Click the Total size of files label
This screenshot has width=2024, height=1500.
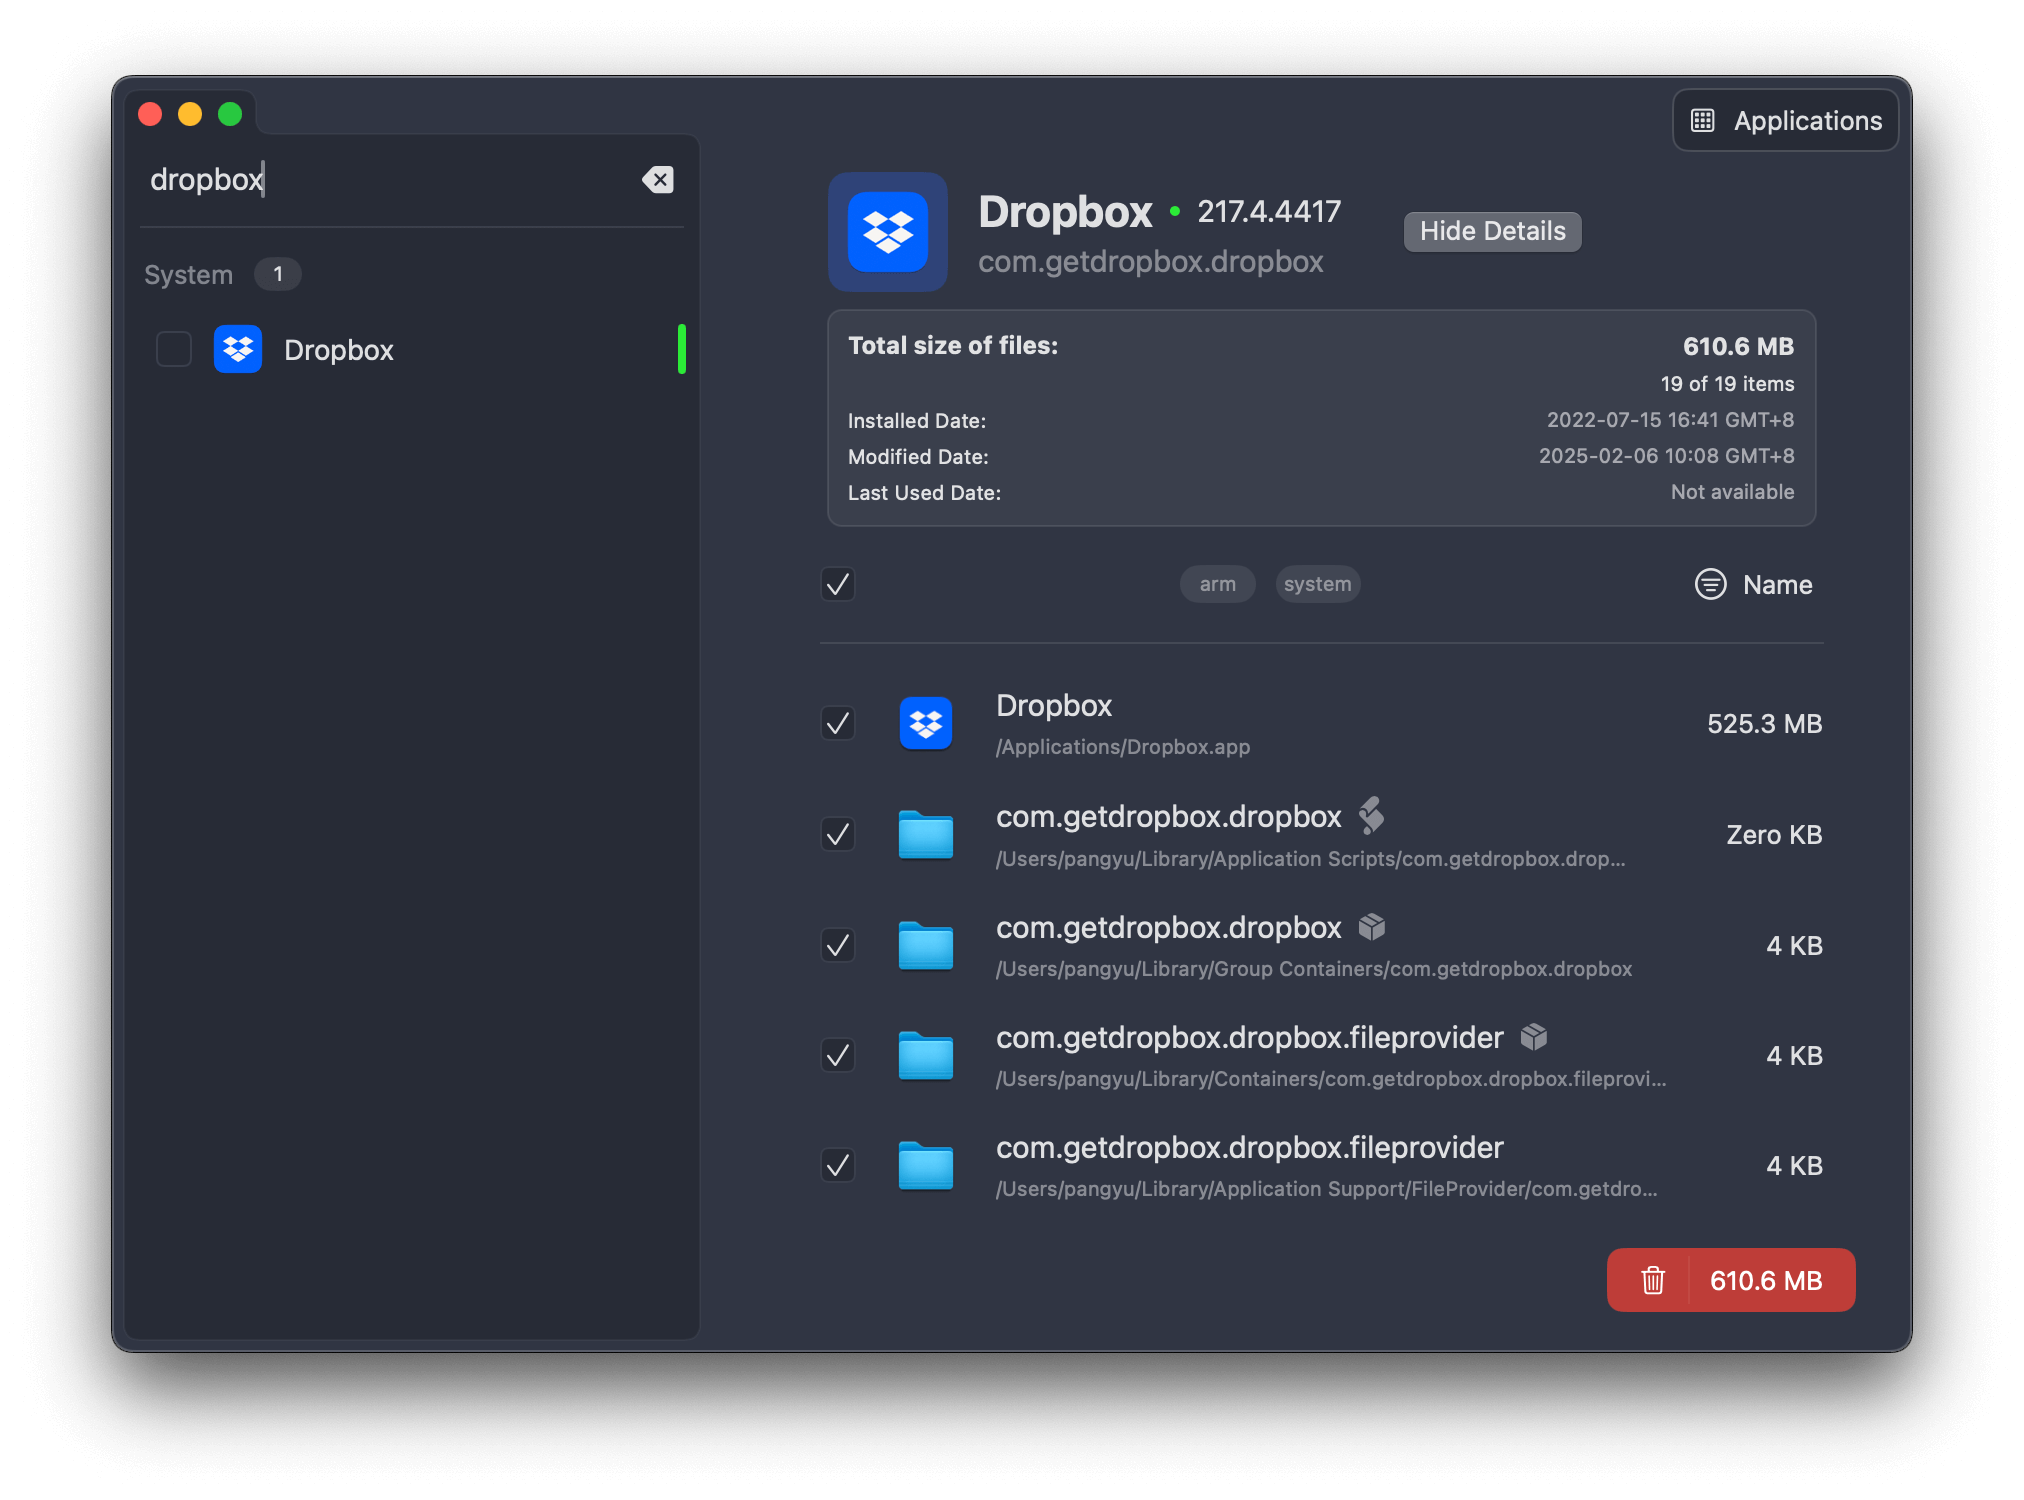pos(953,346)
